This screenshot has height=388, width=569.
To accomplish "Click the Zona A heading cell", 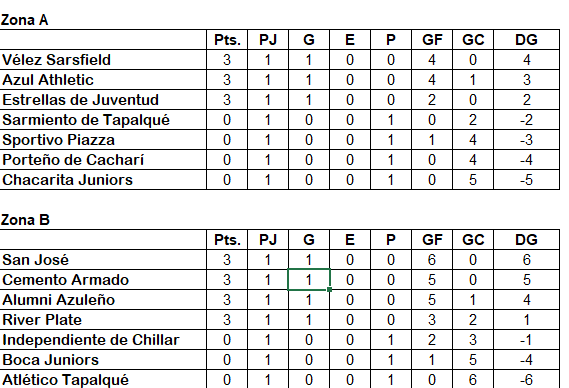I will click(103, 20).
